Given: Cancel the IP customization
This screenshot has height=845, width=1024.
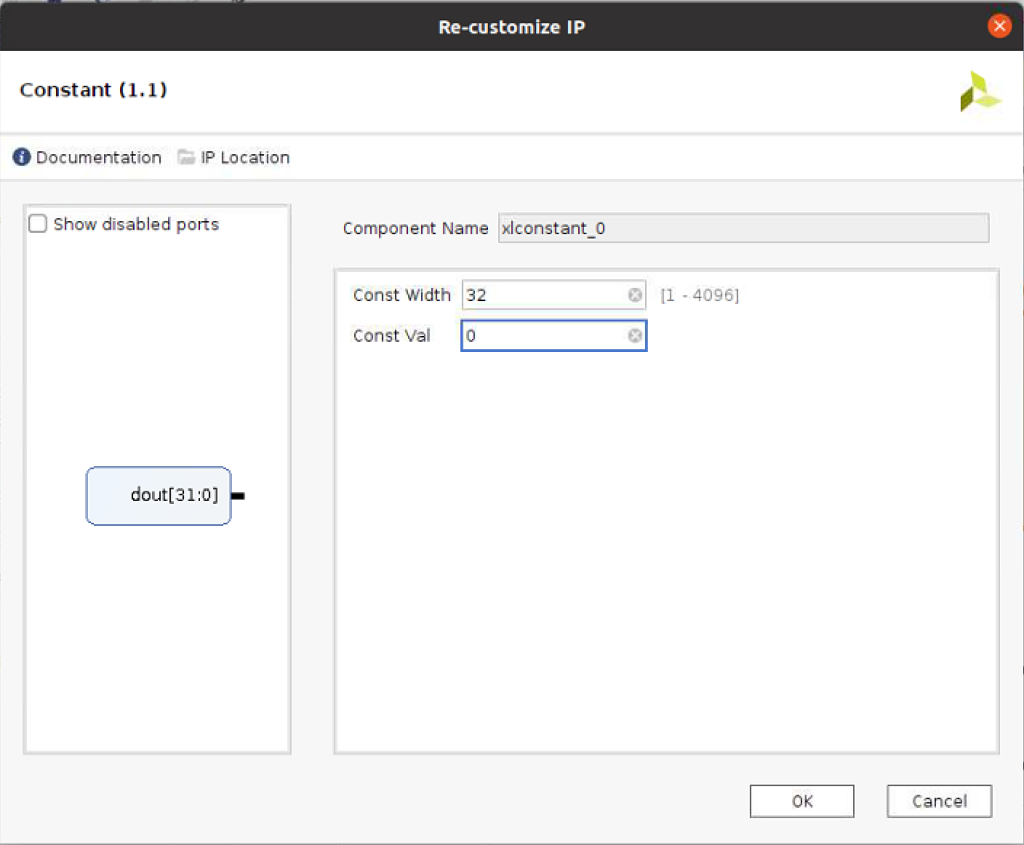Looking at the screenshot, I should coord(939,801).
